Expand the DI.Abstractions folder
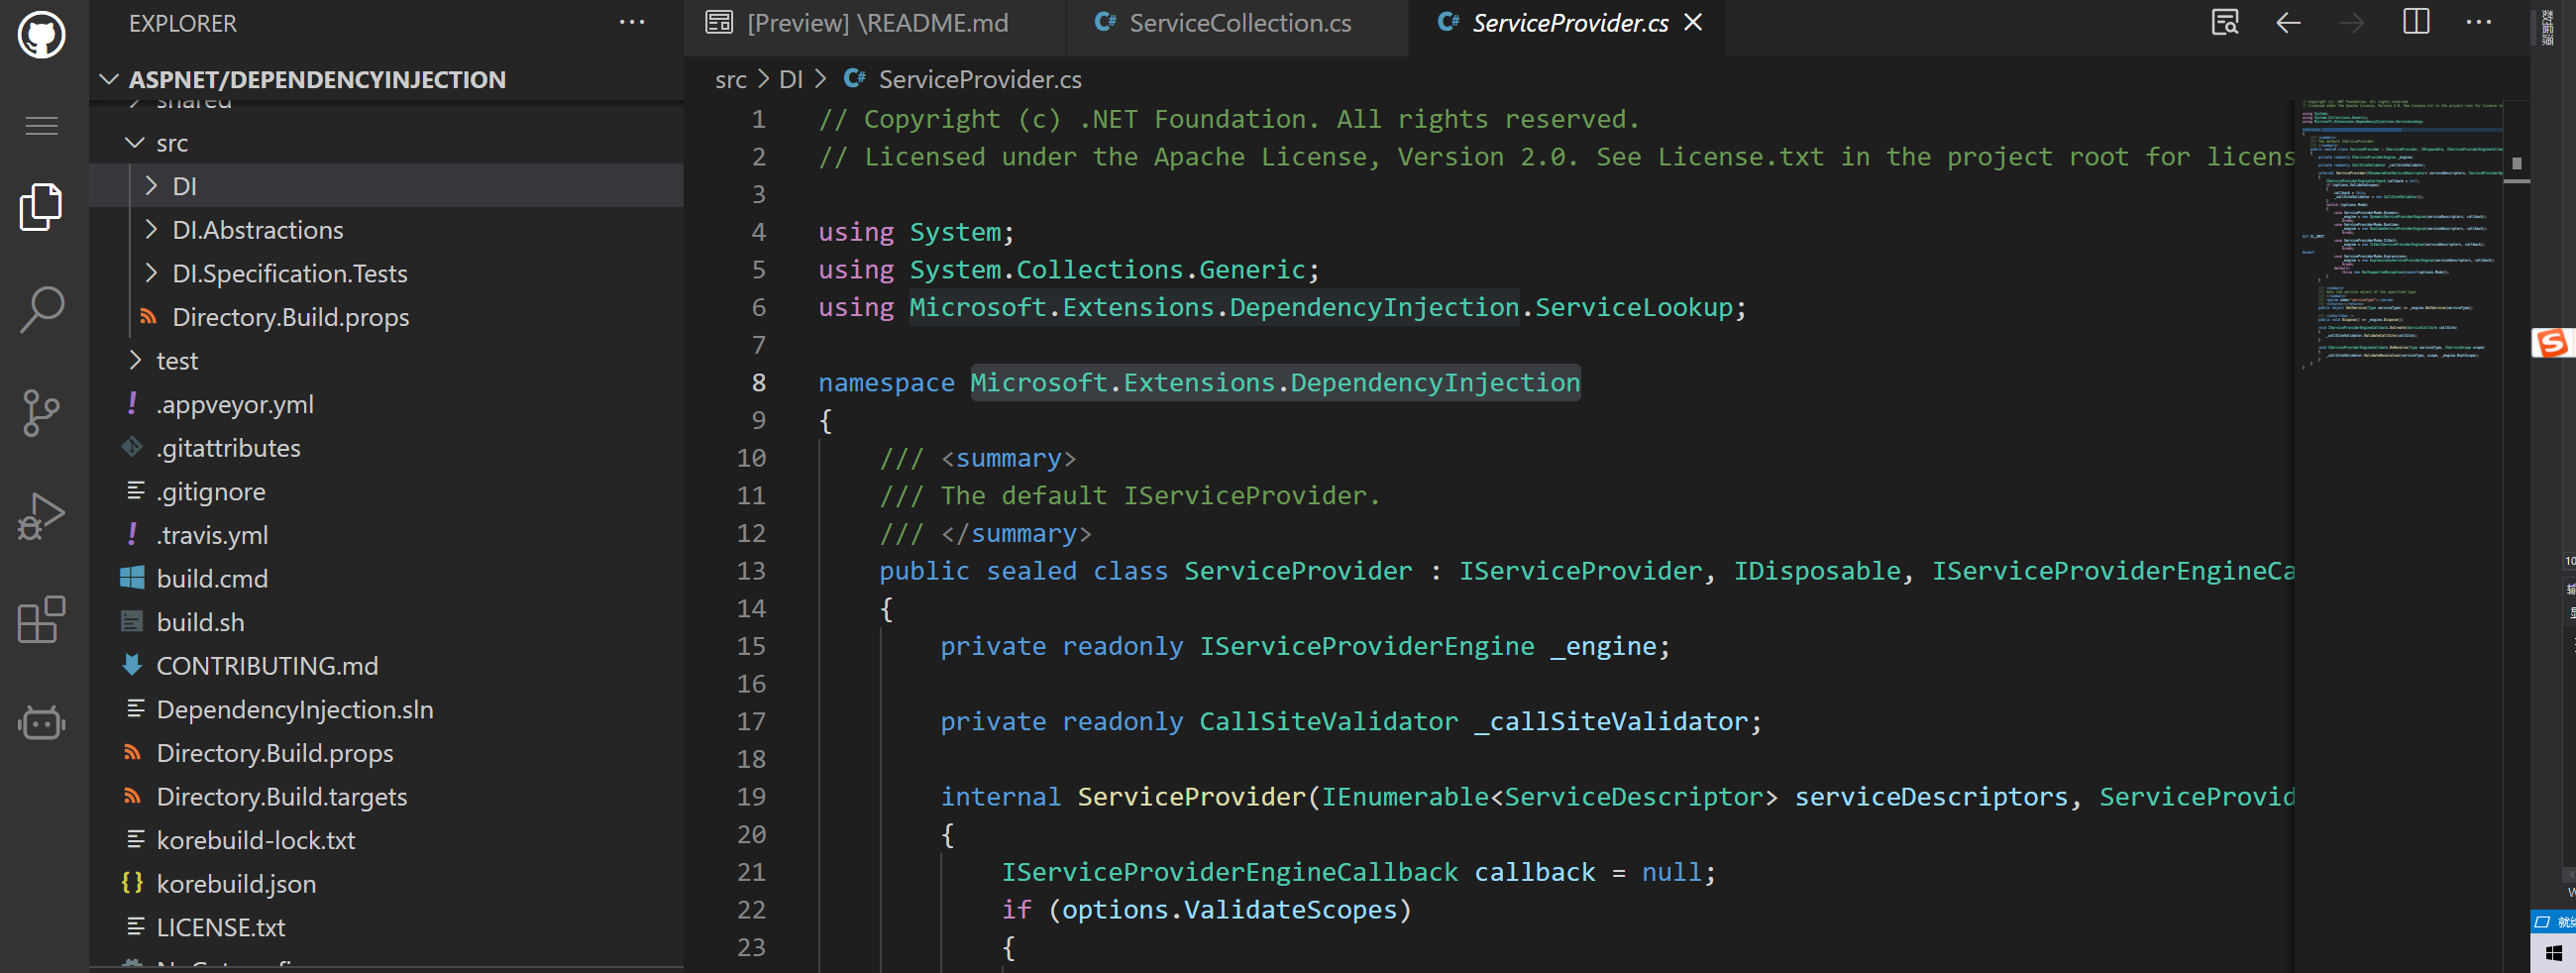 (151, 230)
